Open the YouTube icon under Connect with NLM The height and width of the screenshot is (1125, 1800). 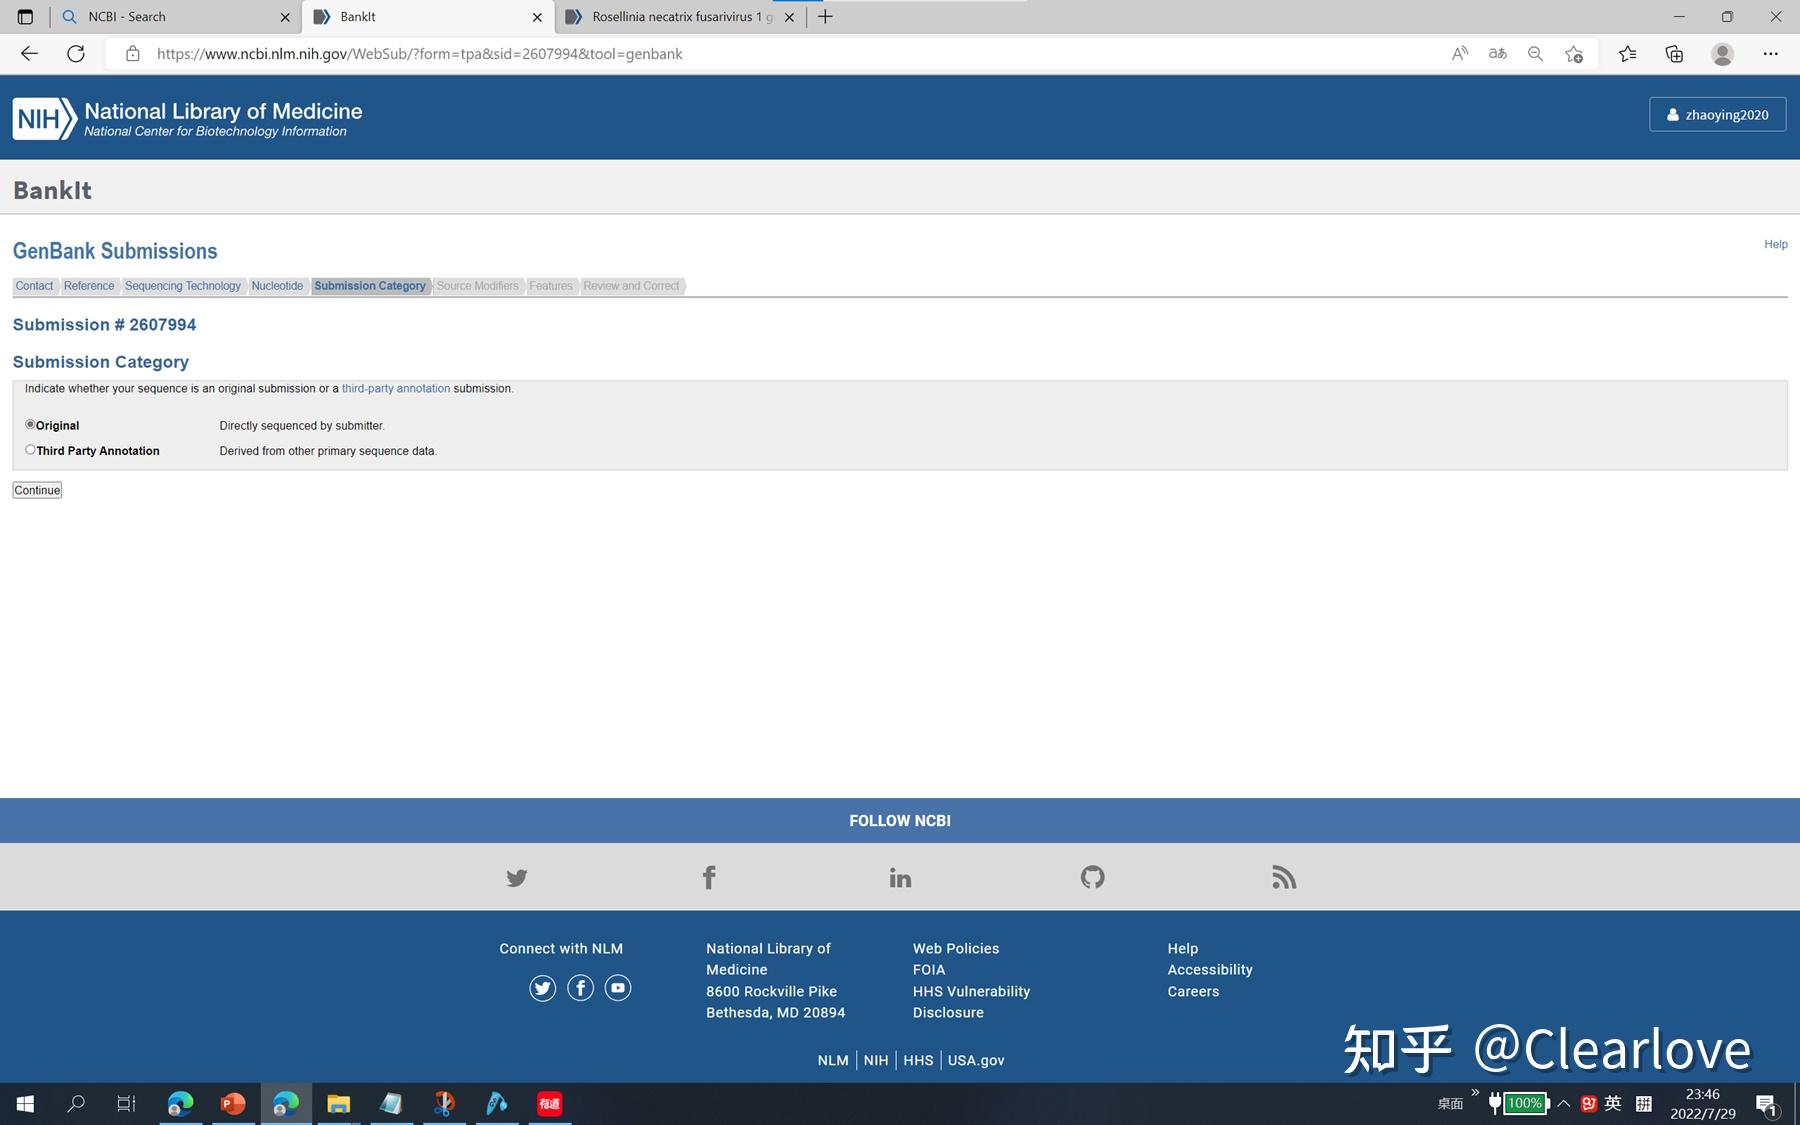tap(617, 987)
